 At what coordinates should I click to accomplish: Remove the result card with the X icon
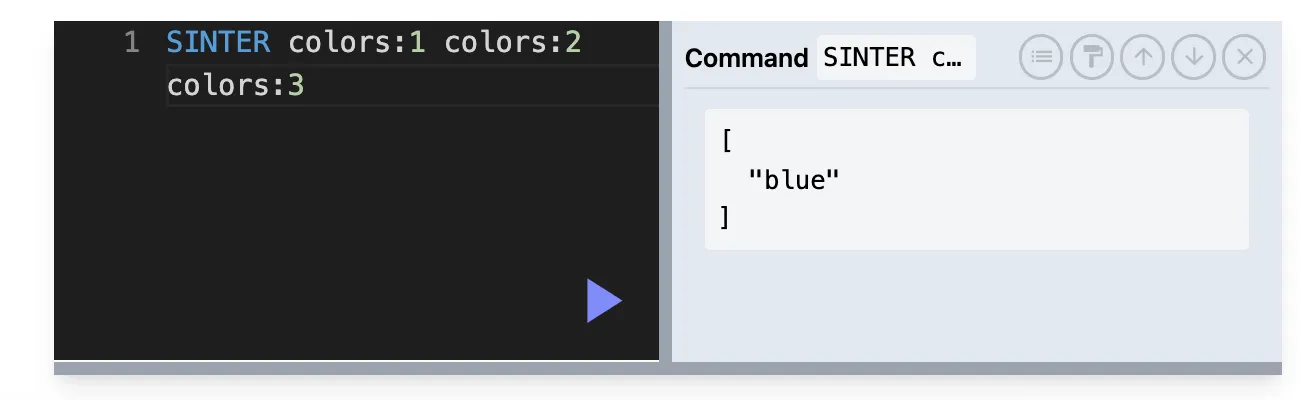(1245, 57)
